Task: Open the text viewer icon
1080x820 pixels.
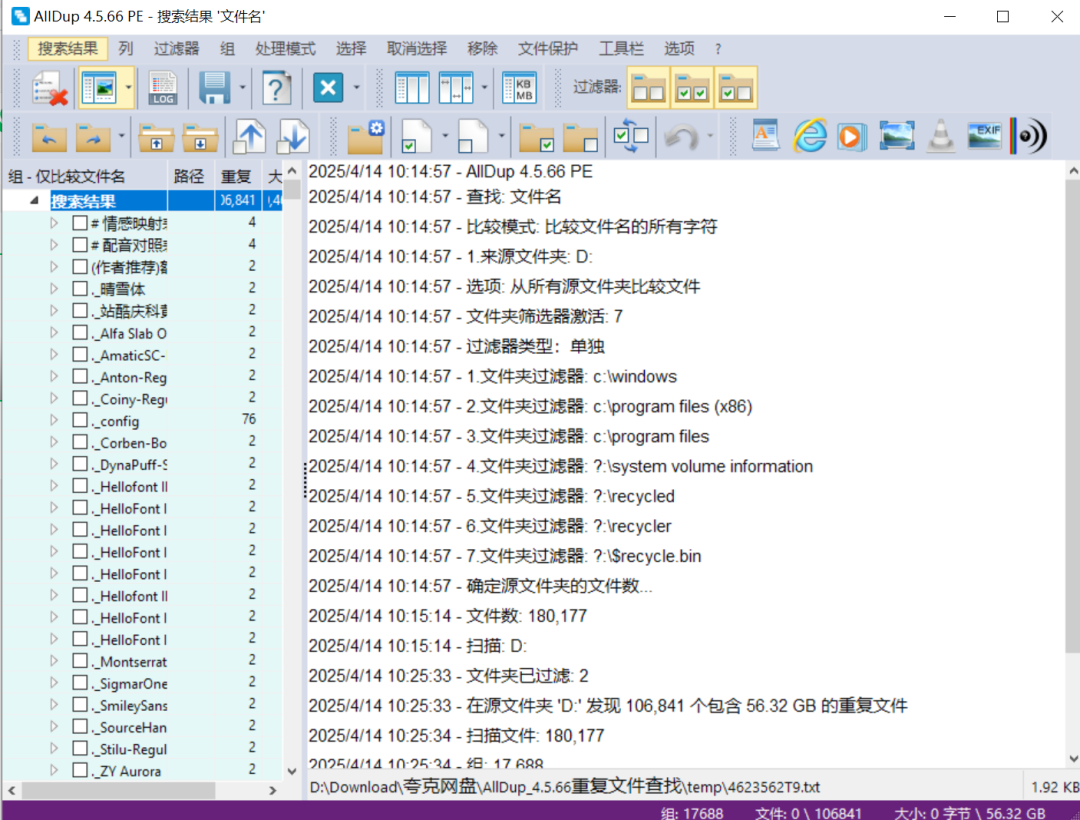Action: click(x=765, y=135)
